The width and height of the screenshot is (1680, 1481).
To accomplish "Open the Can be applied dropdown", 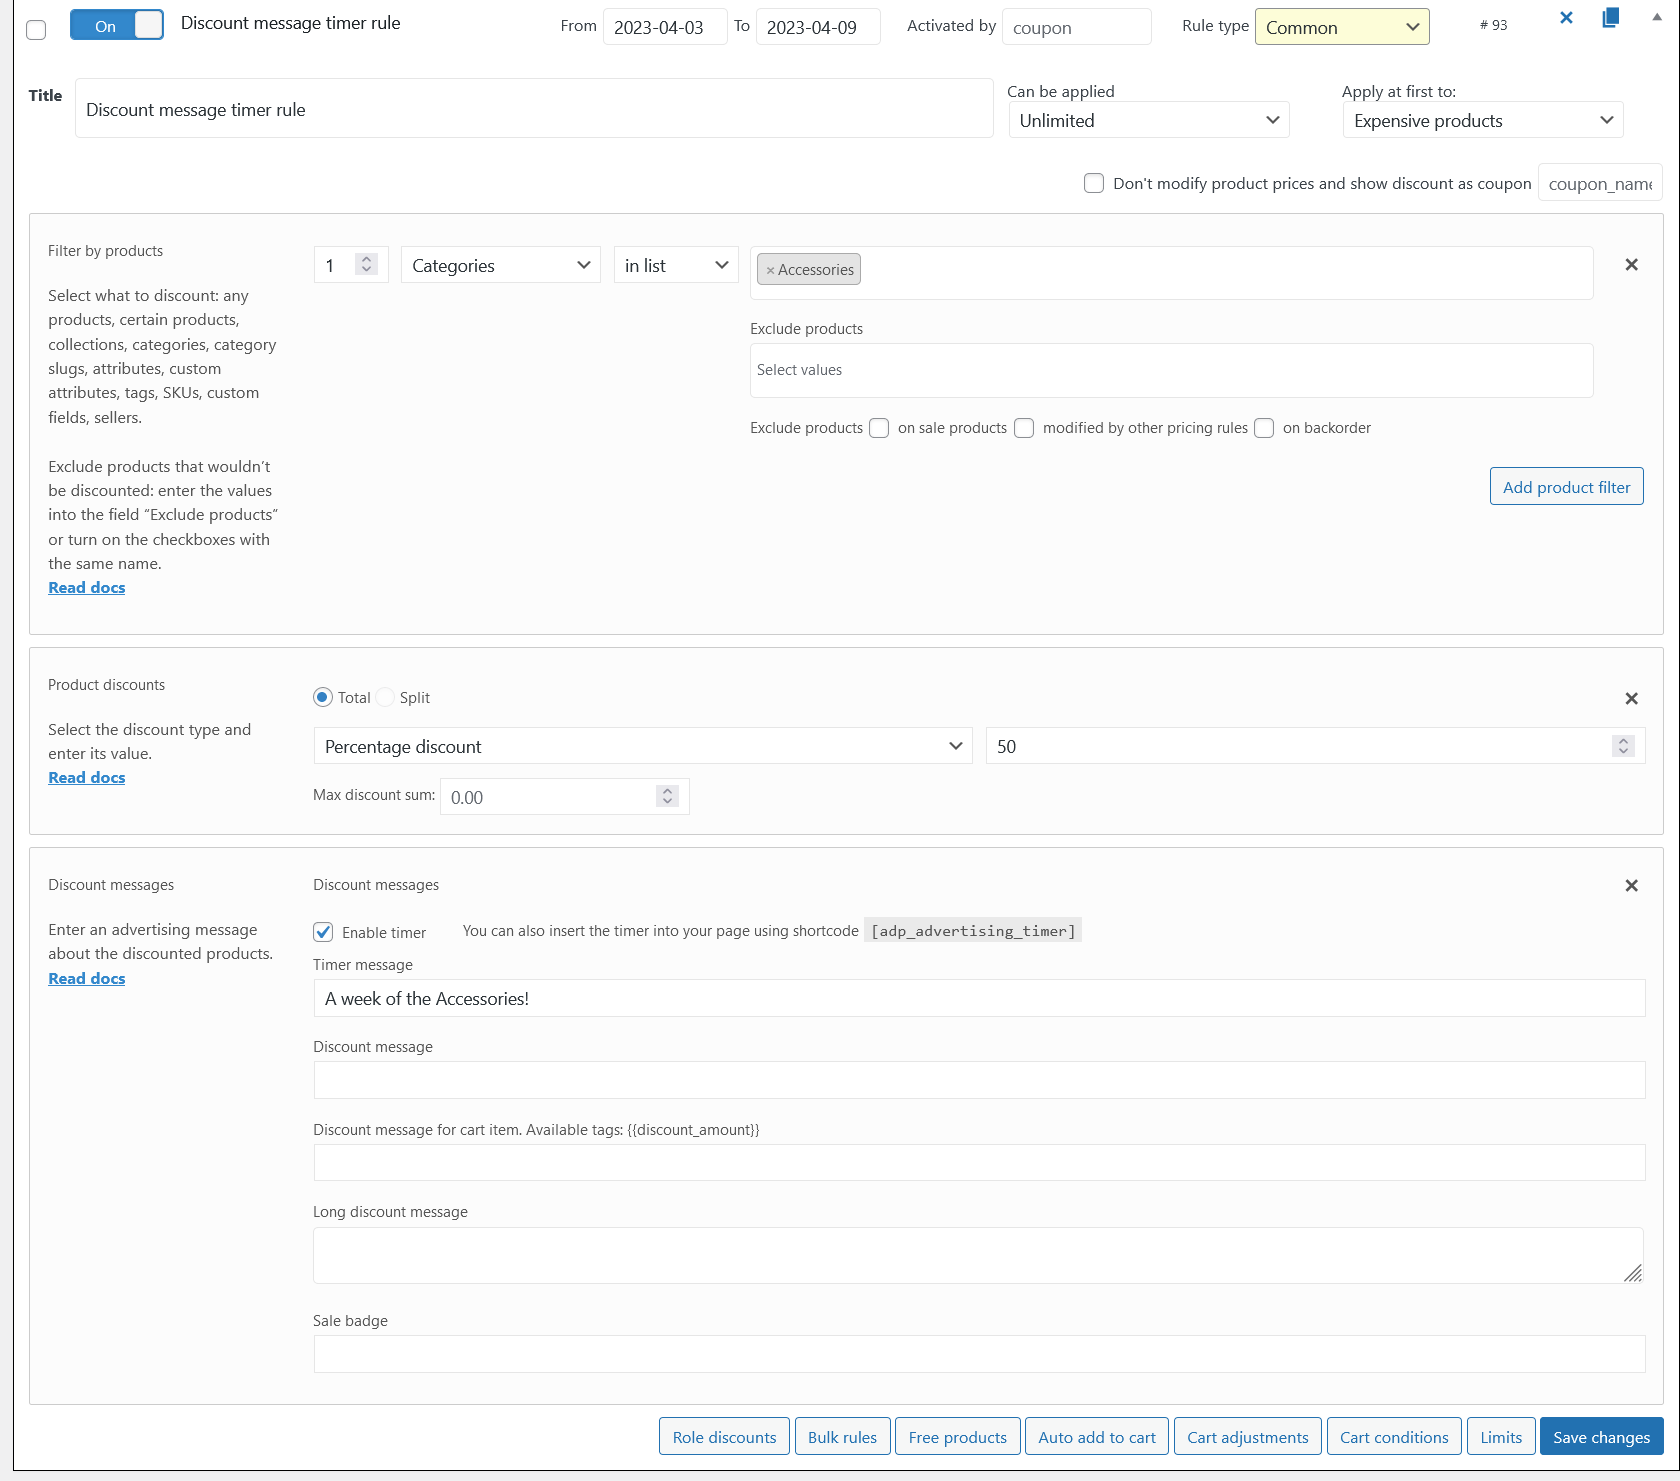I will click(x=1149, y=120).
